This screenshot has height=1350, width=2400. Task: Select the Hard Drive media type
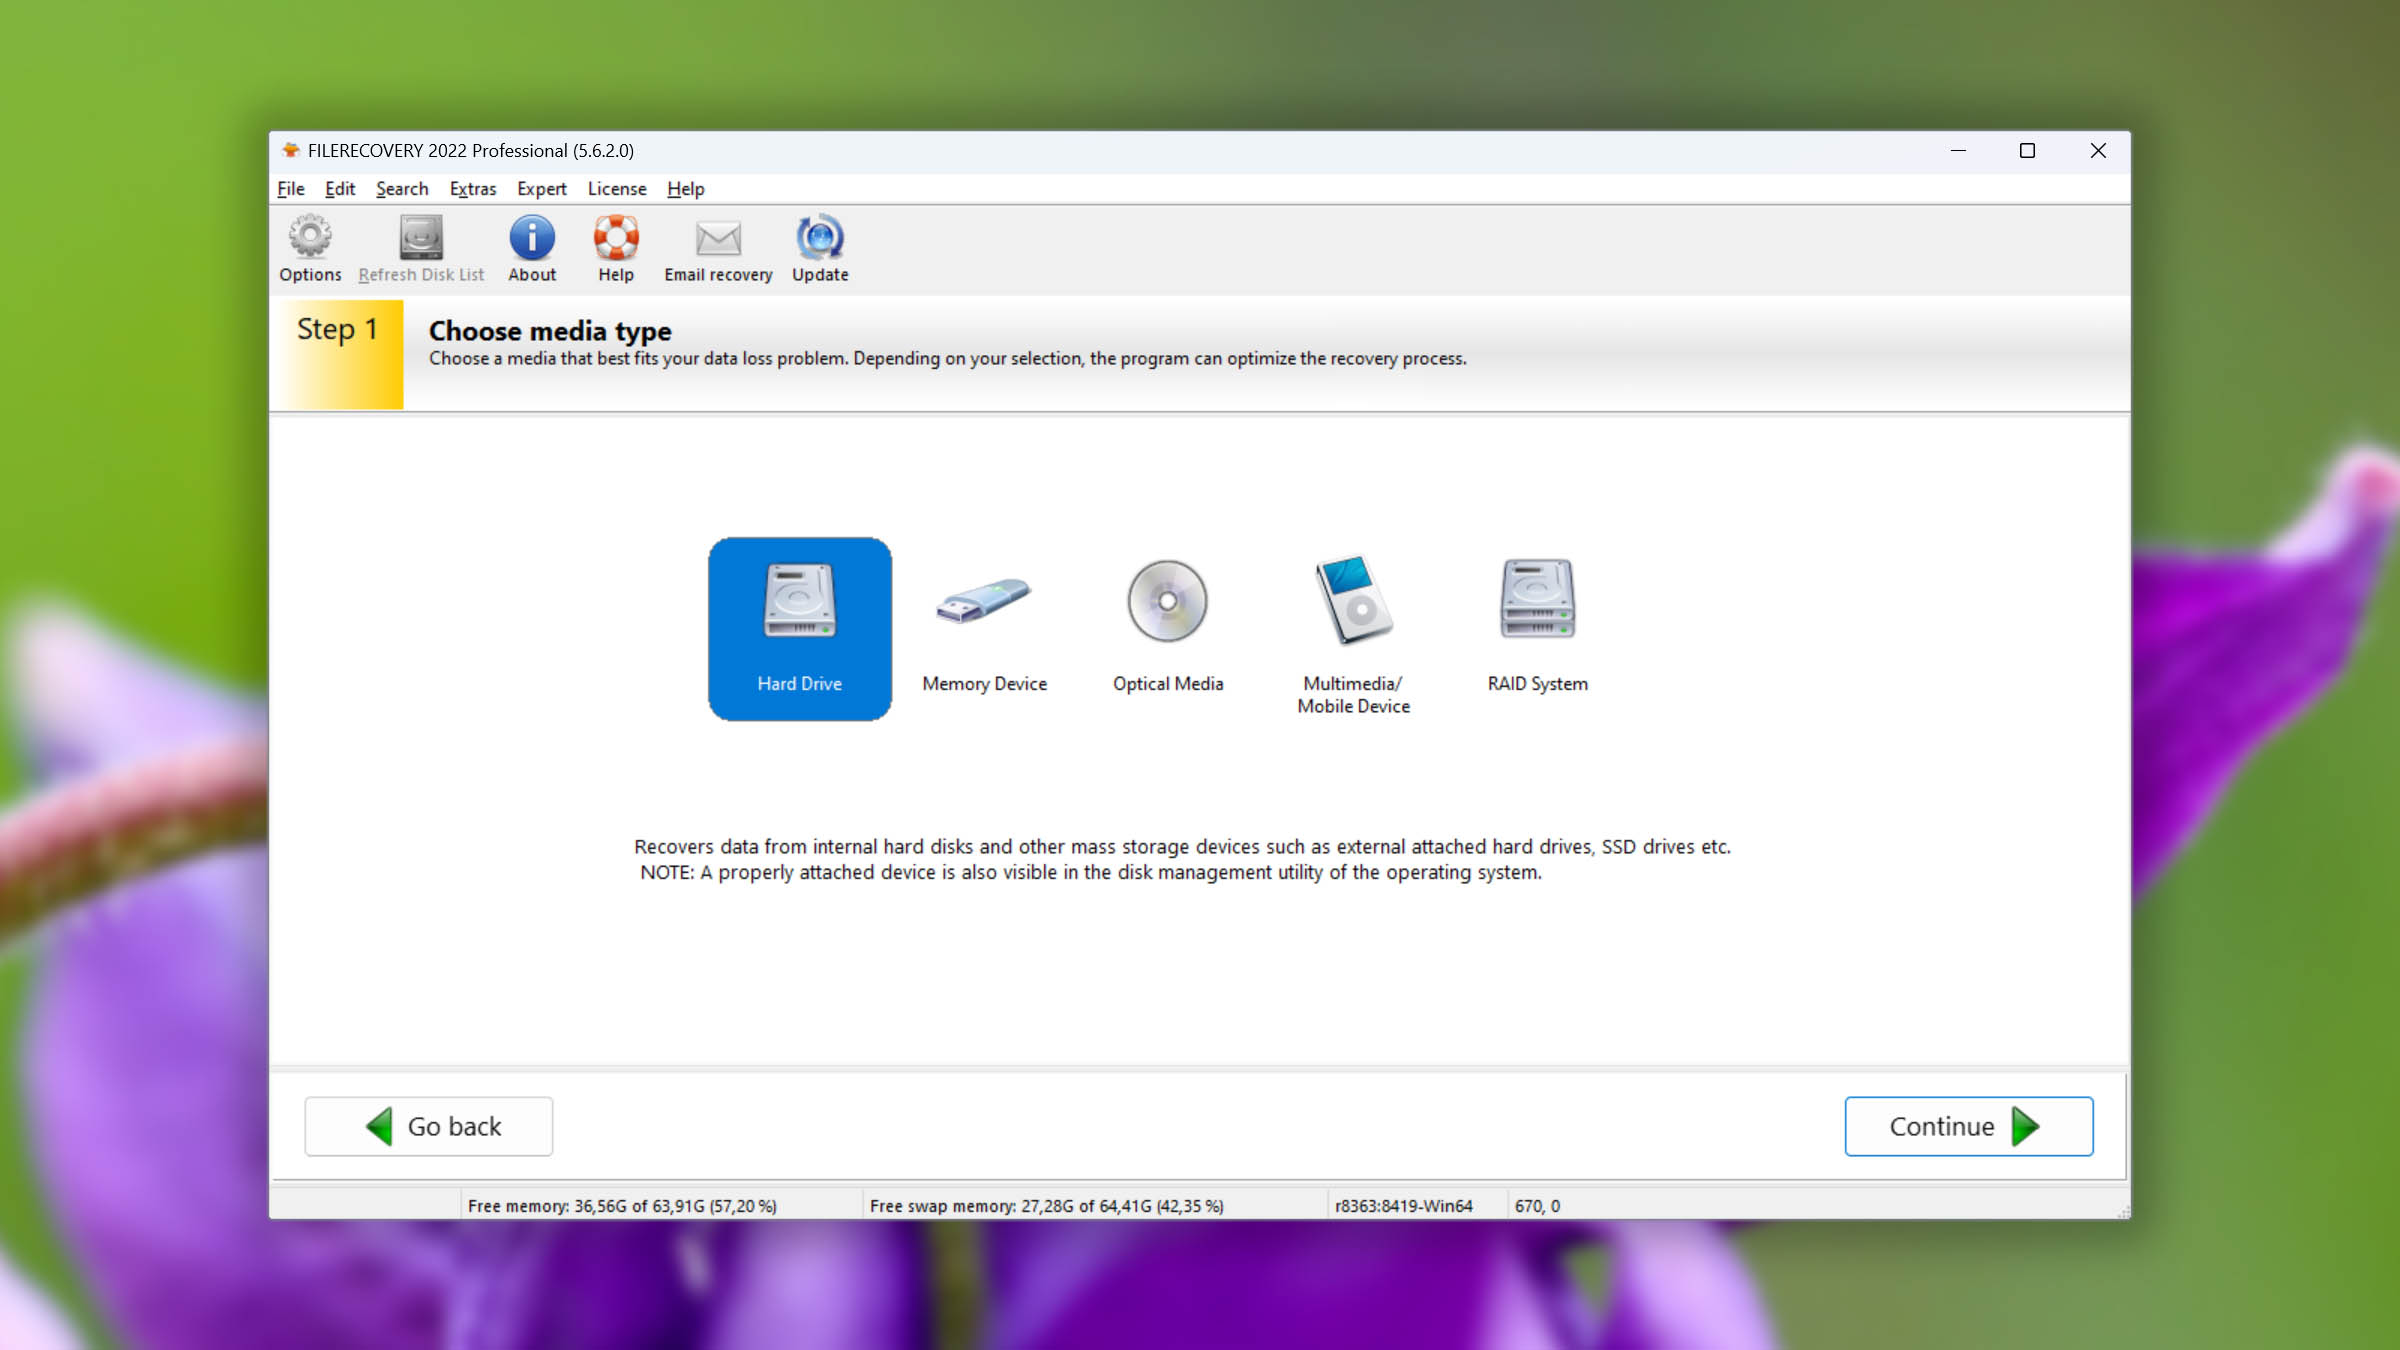point(800,629)
